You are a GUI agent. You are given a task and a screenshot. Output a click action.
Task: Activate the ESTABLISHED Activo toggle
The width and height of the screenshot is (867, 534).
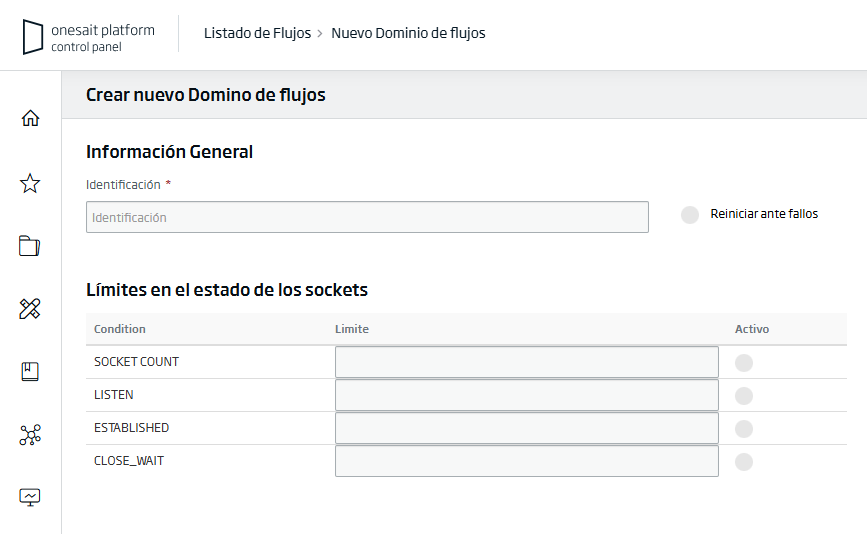[x=744, y=429]
